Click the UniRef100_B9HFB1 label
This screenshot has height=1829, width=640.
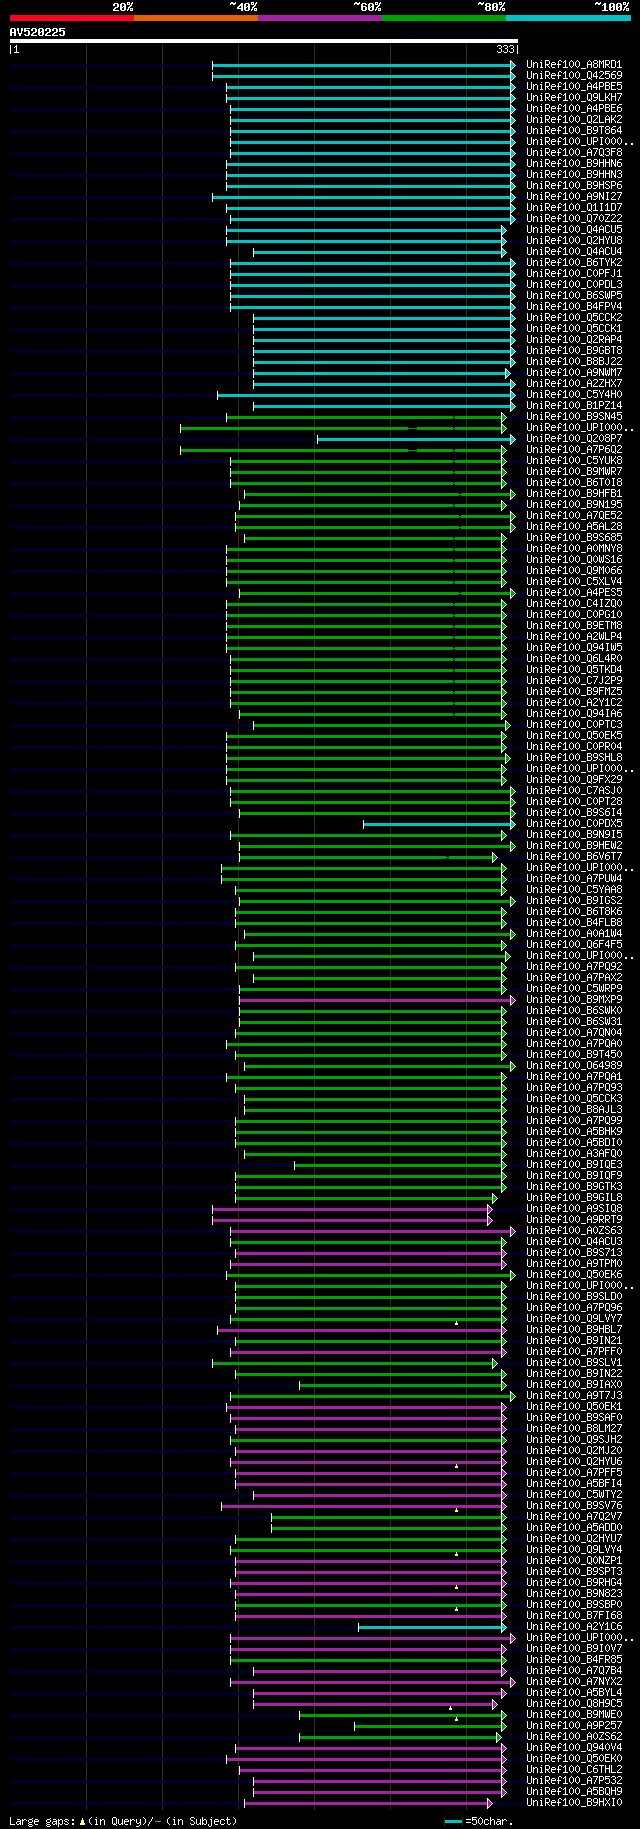coord(574,494)
